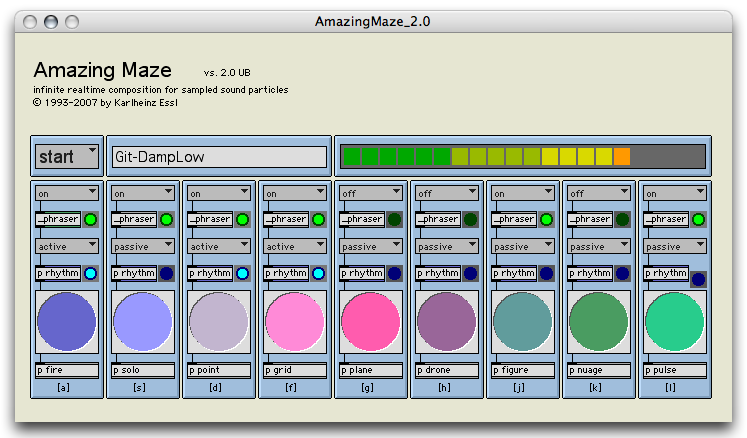The image size is (747, 438).
Task: Toggle the dark phraser LED in drone channel
Action: pos(470,219)
